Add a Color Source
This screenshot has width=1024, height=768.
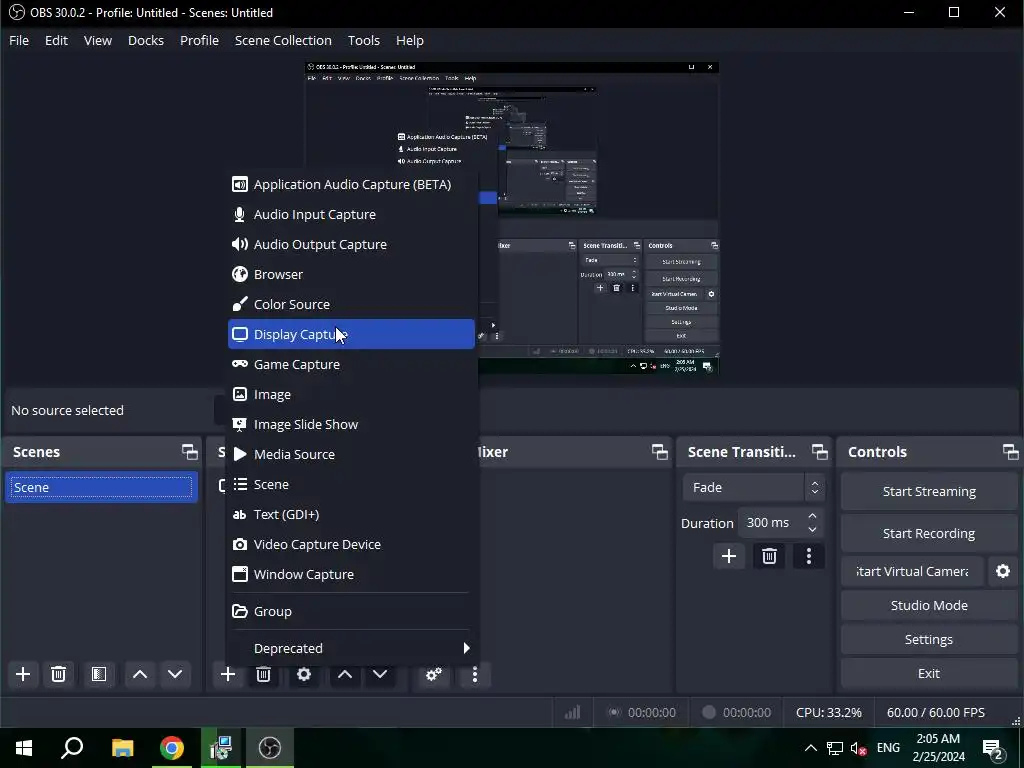click(x=351, y=305)
